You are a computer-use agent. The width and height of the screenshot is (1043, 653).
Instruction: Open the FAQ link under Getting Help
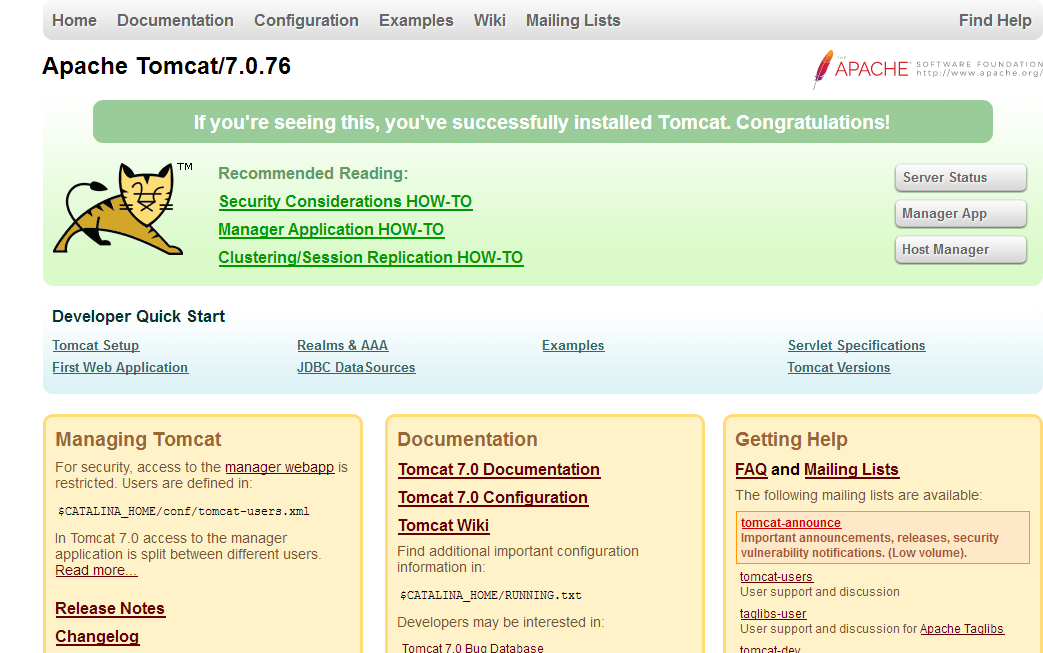[751, 469]
